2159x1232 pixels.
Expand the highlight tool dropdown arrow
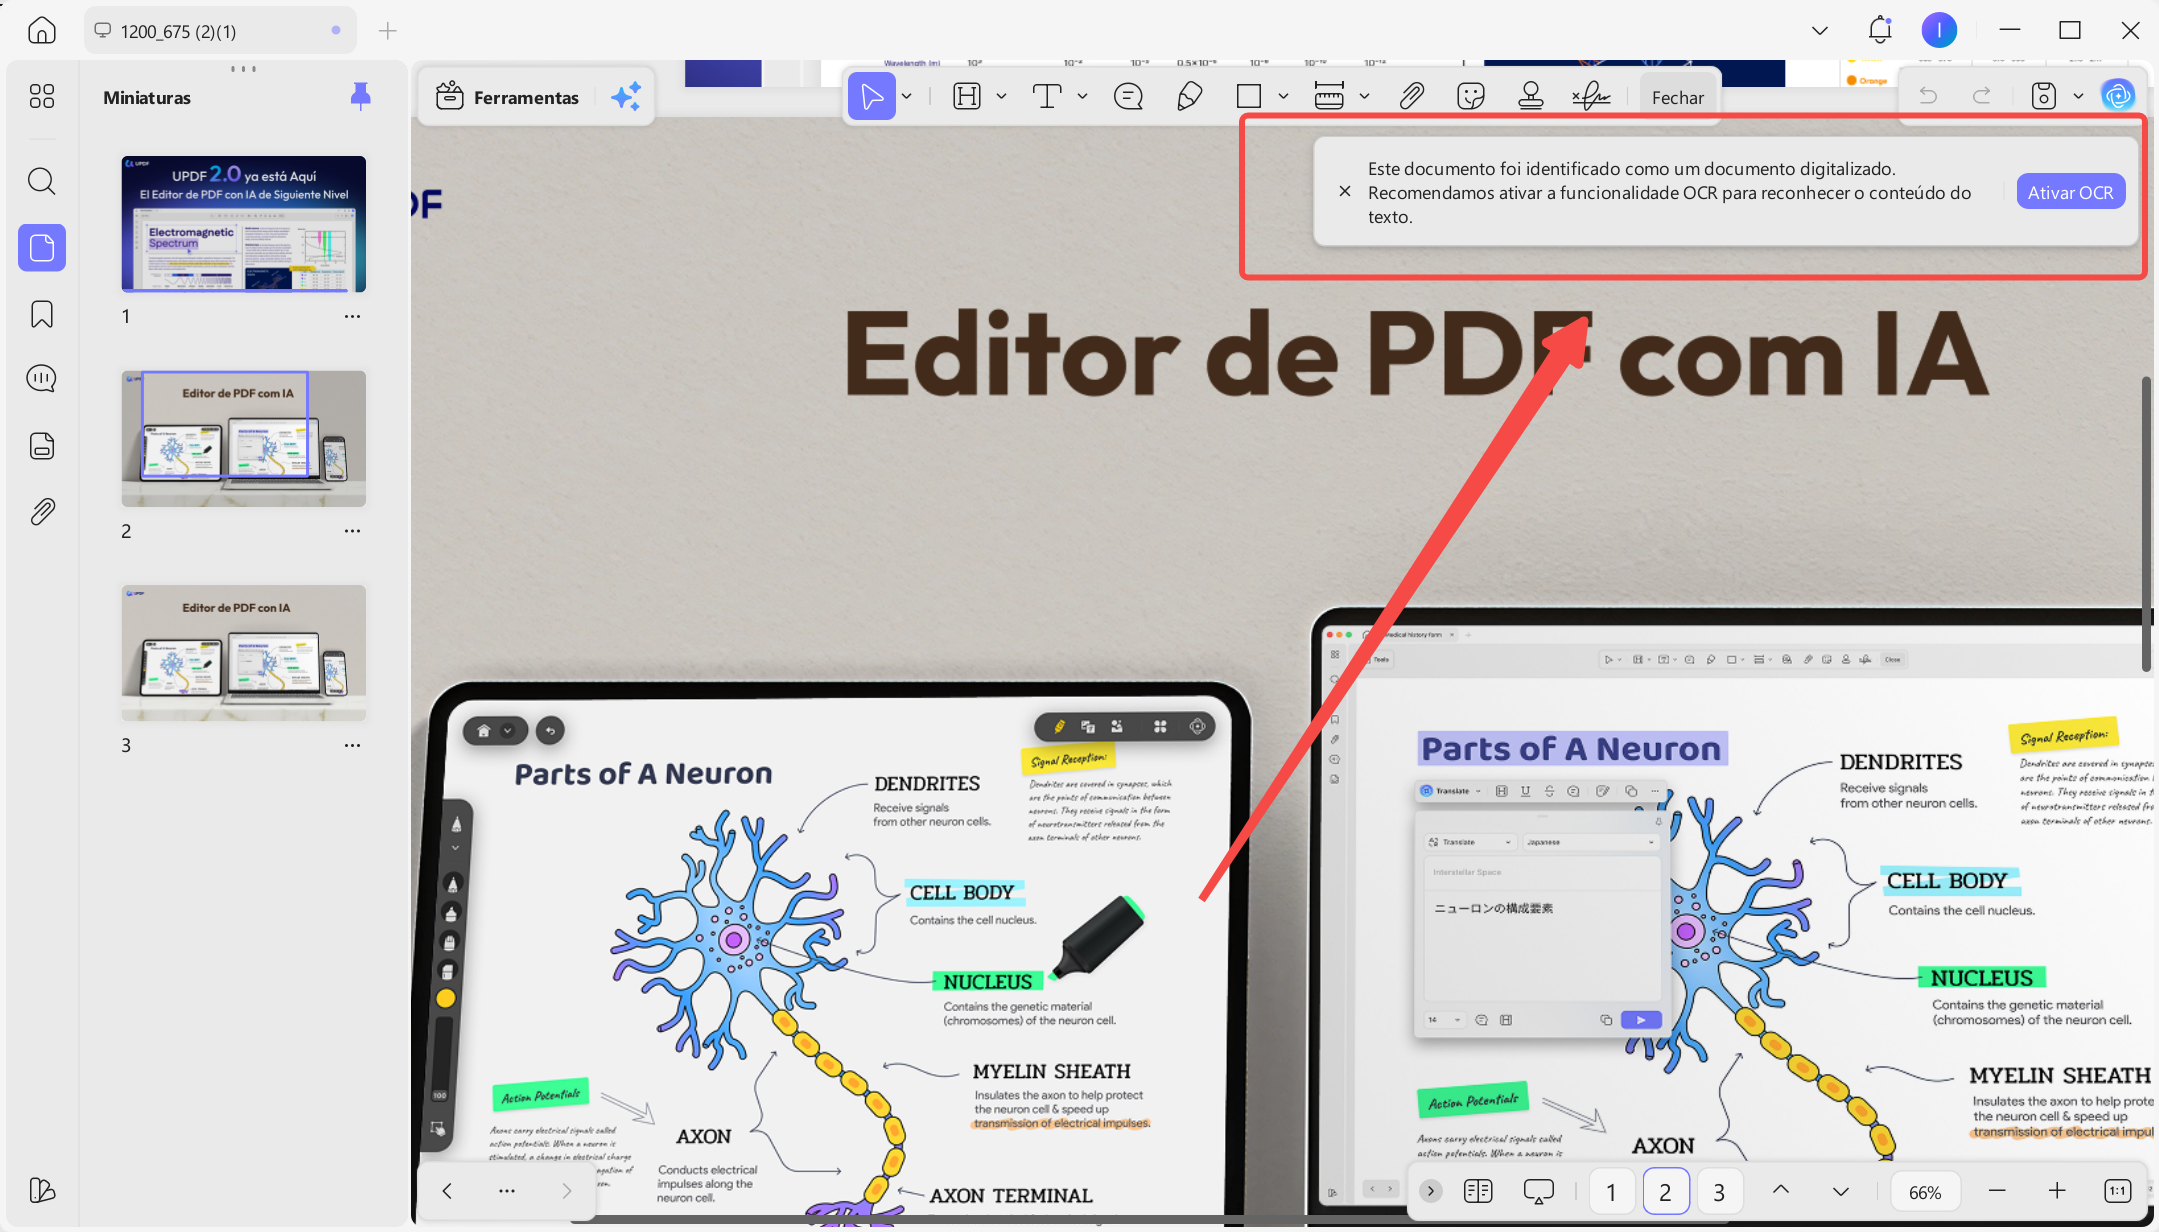click(1001, 96)
